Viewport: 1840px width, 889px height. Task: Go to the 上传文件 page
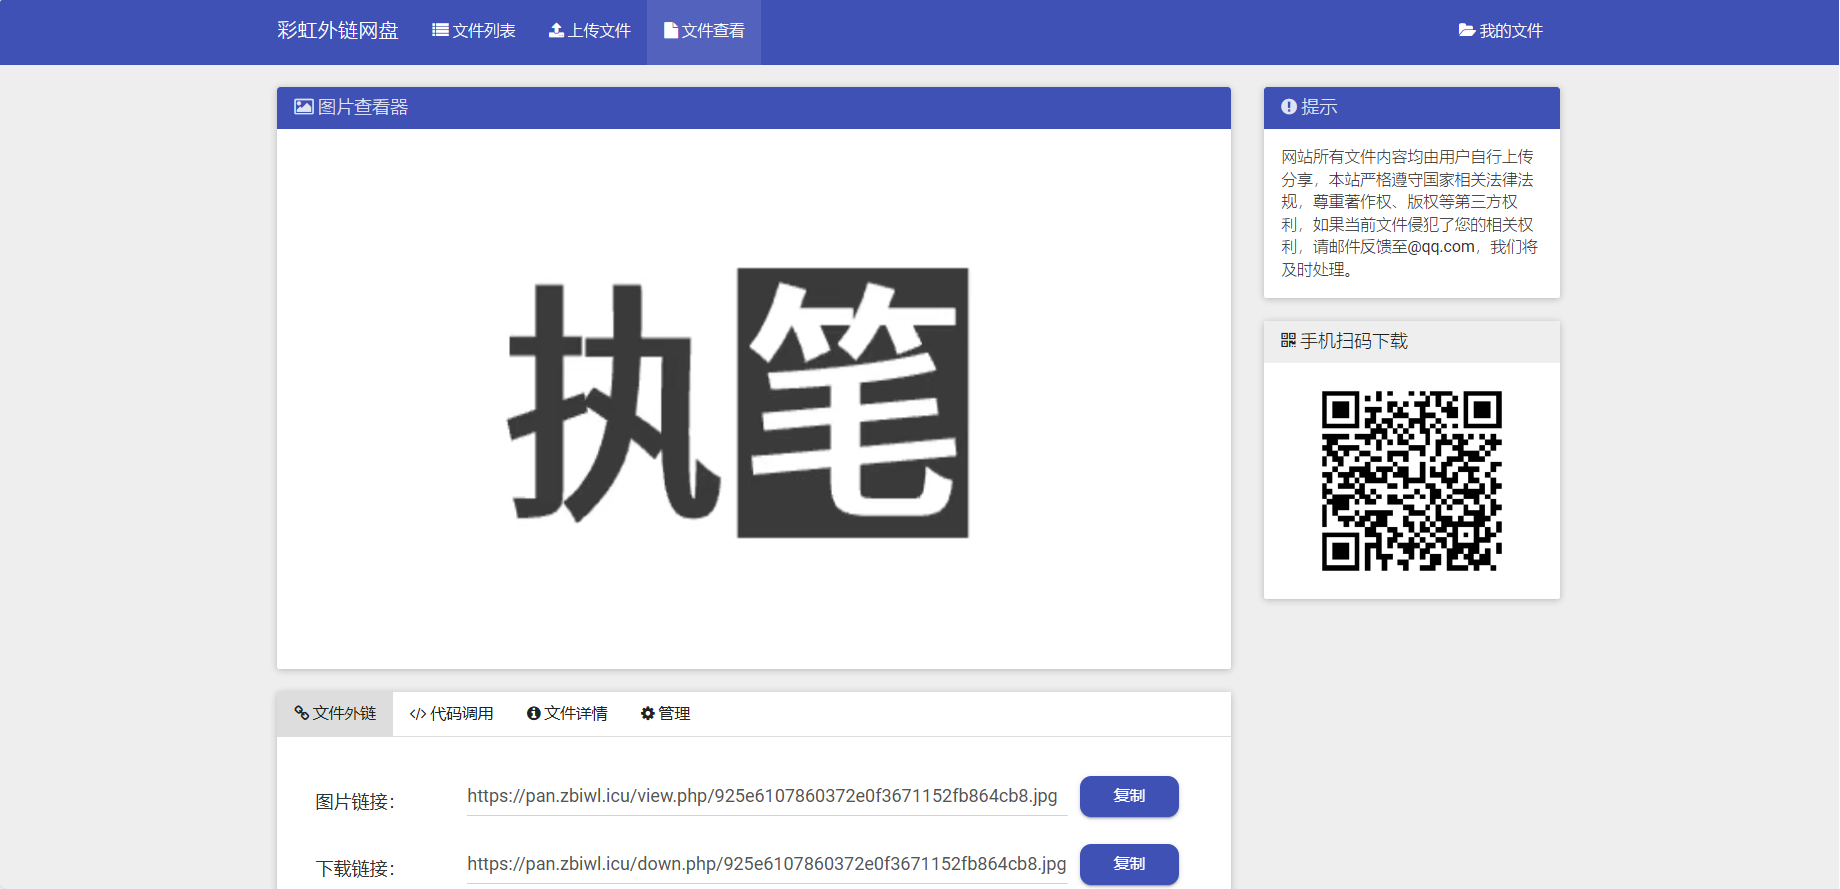click(x=590, y=31)
